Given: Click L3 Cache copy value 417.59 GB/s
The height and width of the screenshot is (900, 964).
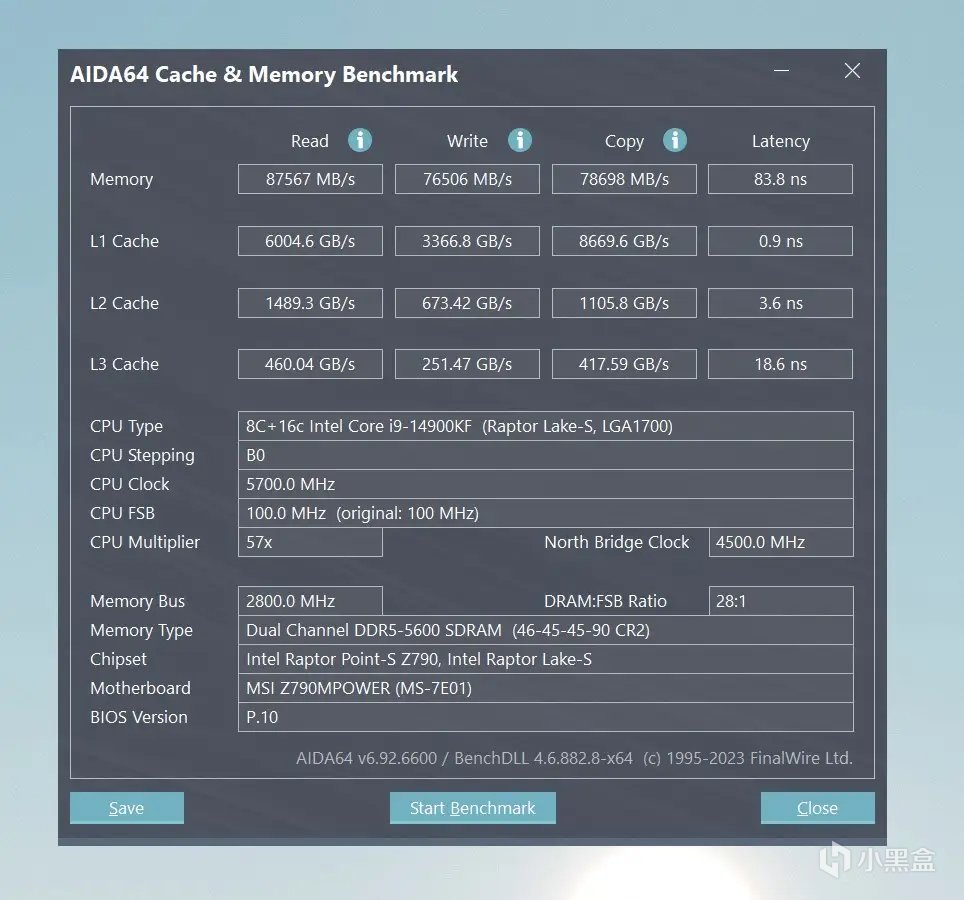Looking at the screenshot, I should point(624,364).
